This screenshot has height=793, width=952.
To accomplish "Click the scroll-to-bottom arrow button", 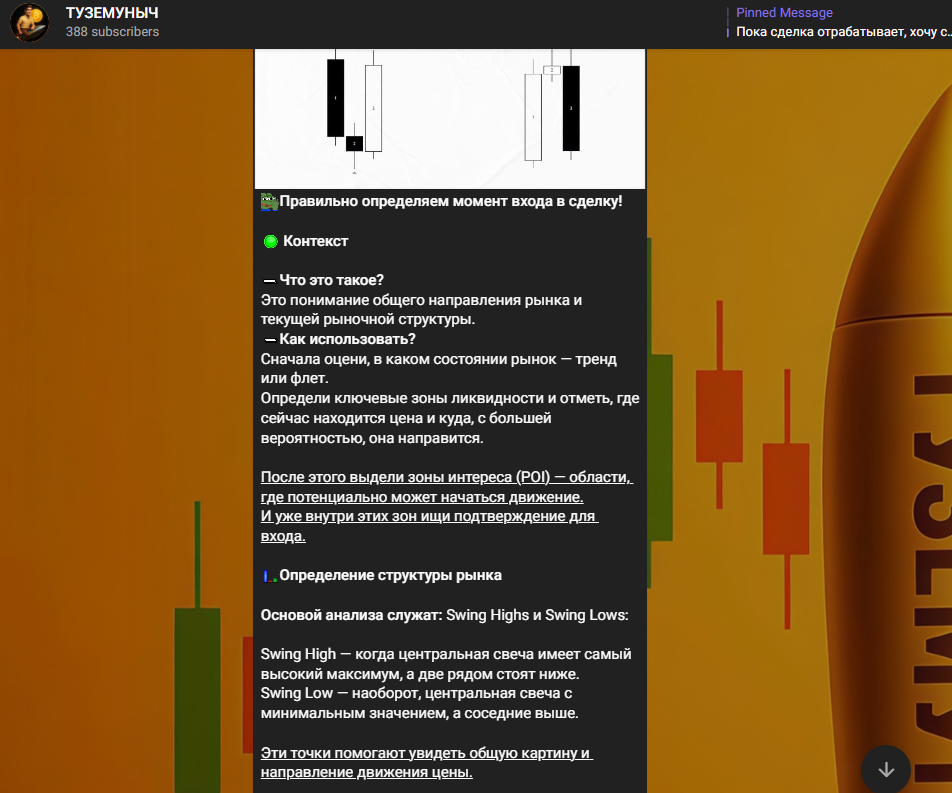I will pyautogui.click(x=886, y=769).
